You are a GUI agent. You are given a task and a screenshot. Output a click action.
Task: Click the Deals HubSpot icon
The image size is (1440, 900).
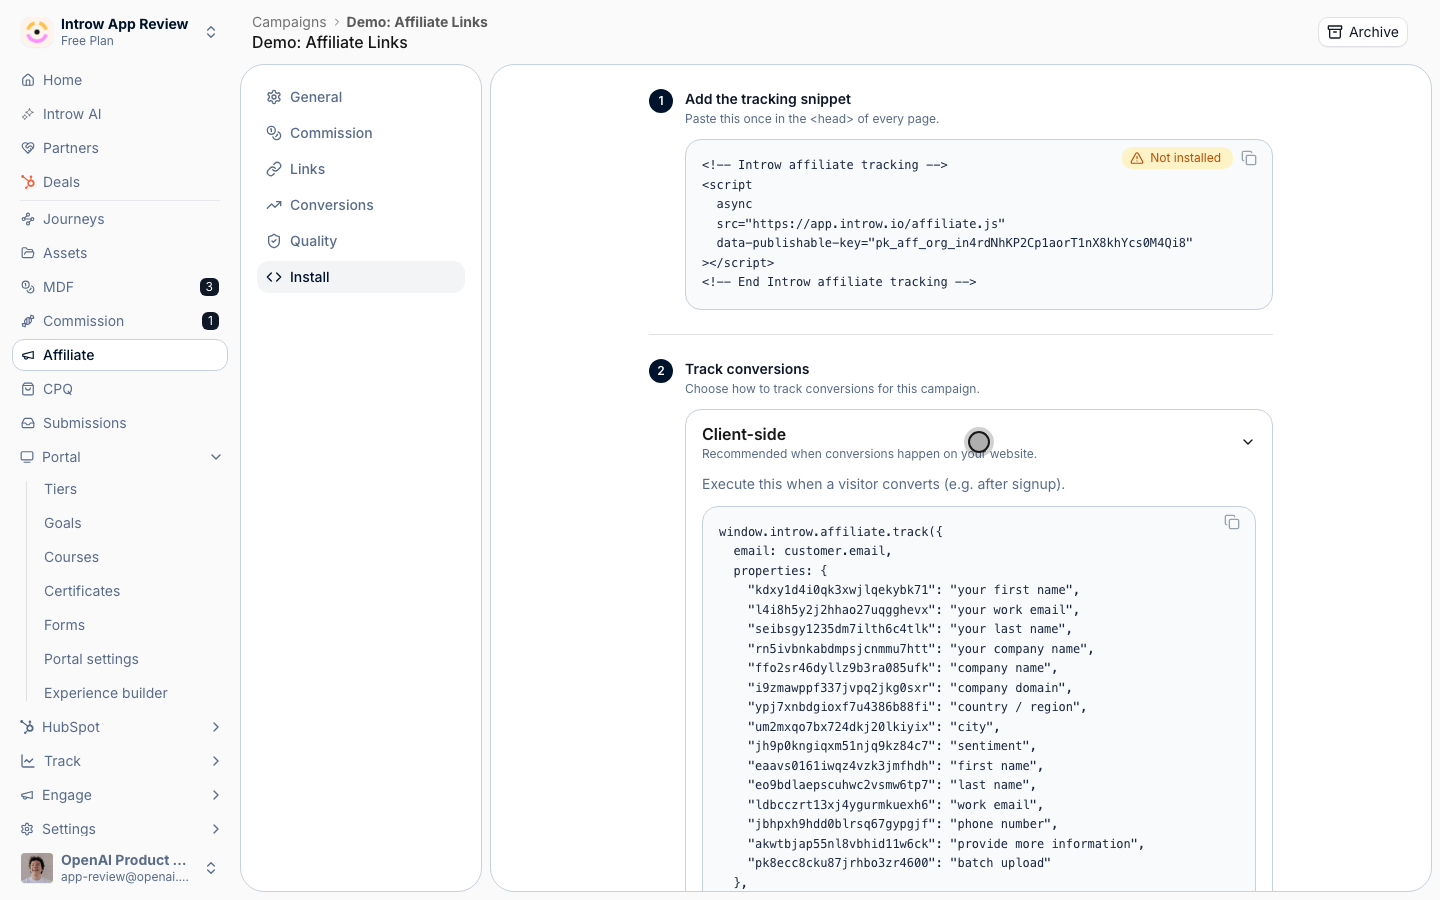pos(28,182)
